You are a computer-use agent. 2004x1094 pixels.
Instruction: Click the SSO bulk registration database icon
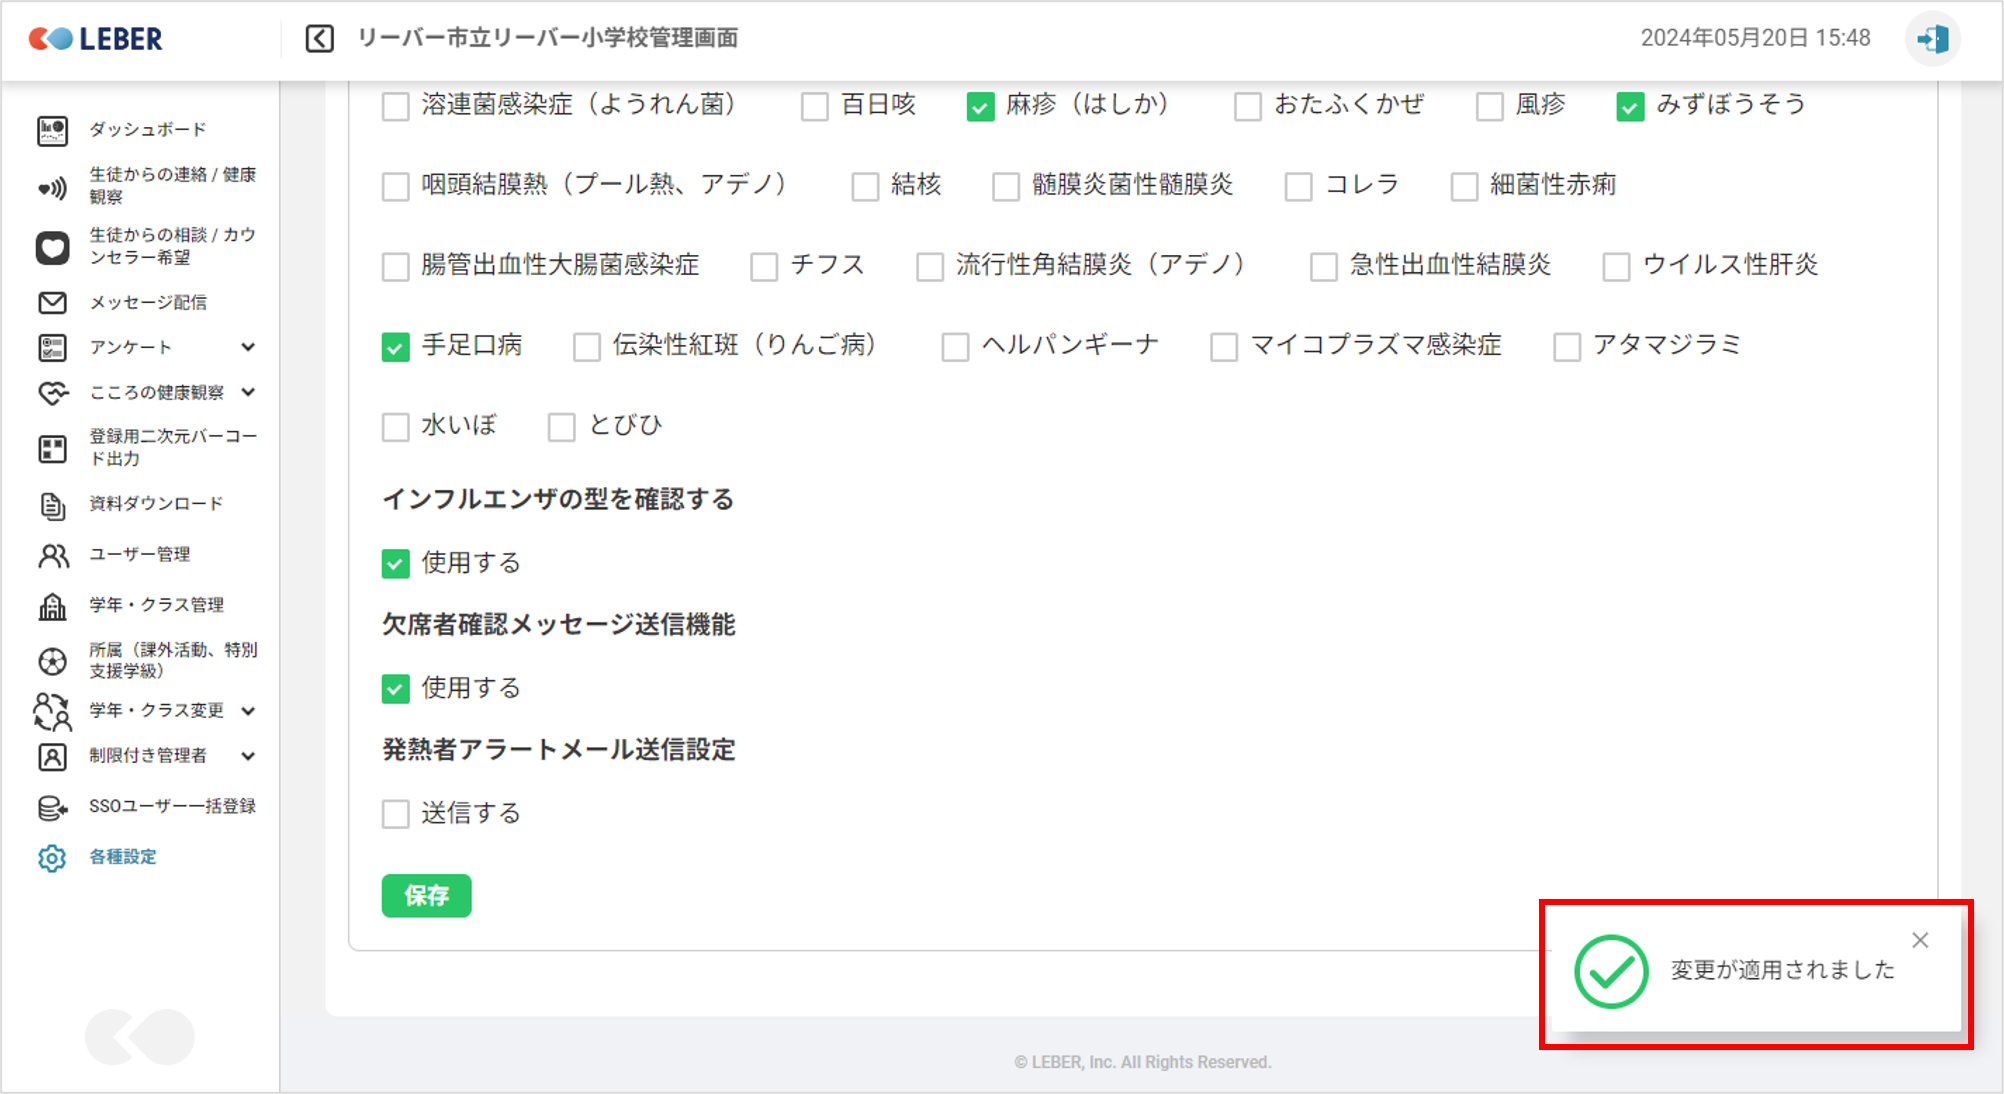point(52,808)
